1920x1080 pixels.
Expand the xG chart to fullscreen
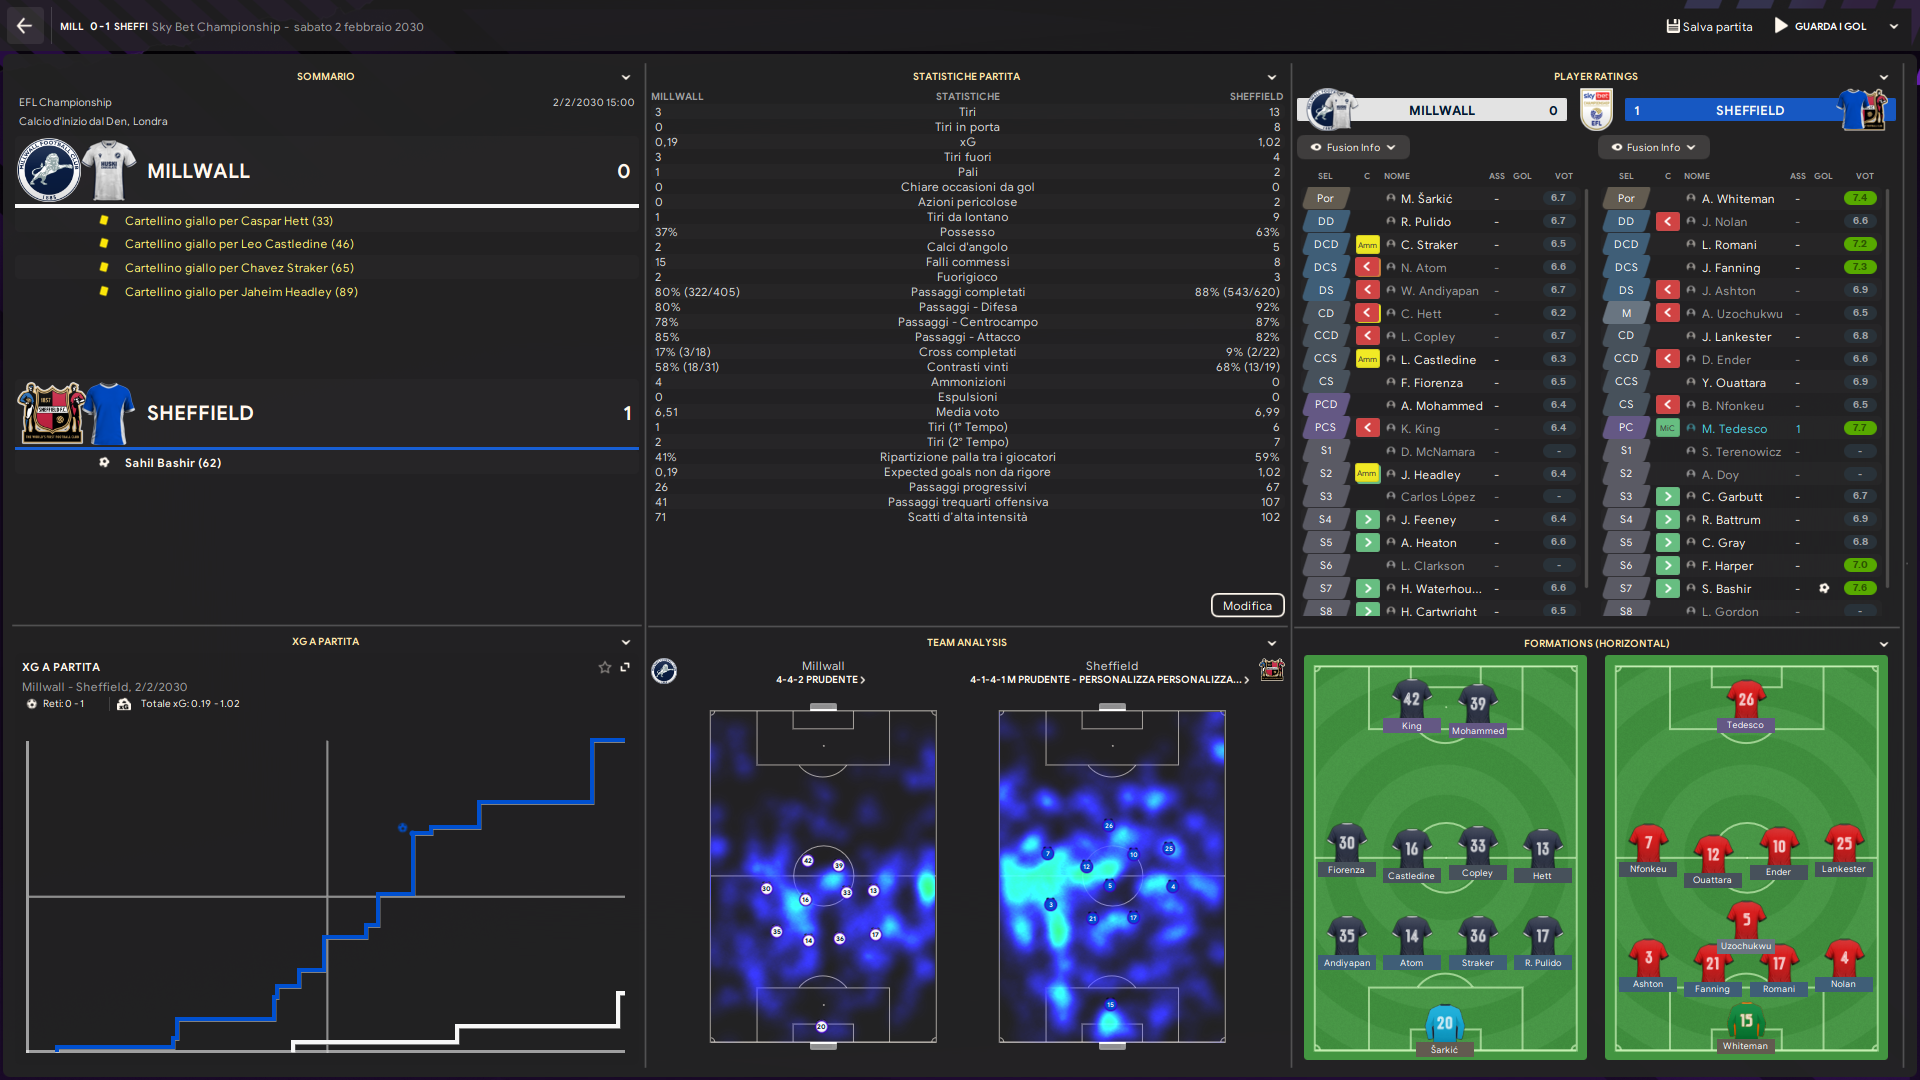pos(625,667)
